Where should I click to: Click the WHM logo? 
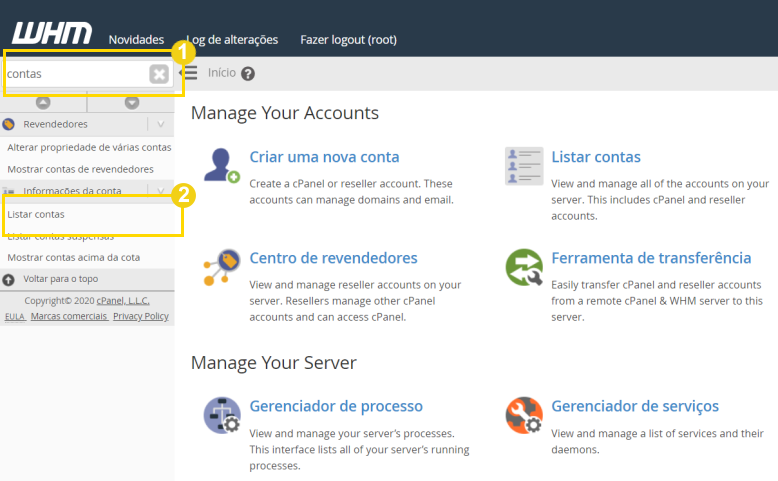click(52, 33)
